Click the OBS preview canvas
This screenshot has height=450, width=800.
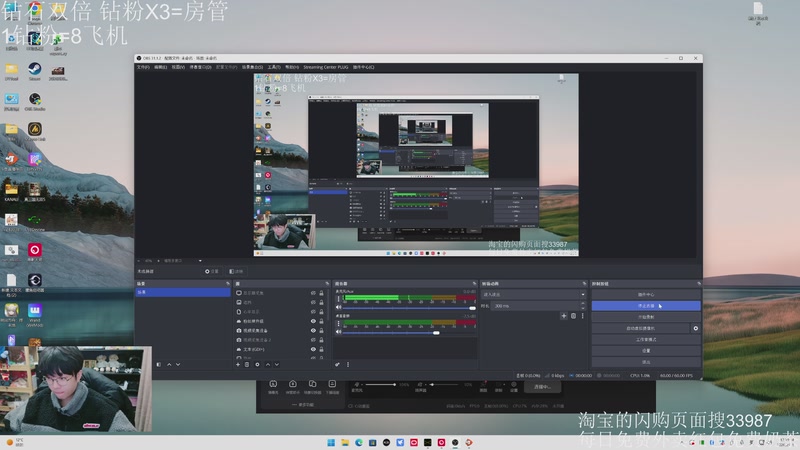pyautogui.click(x=416, y=165)
